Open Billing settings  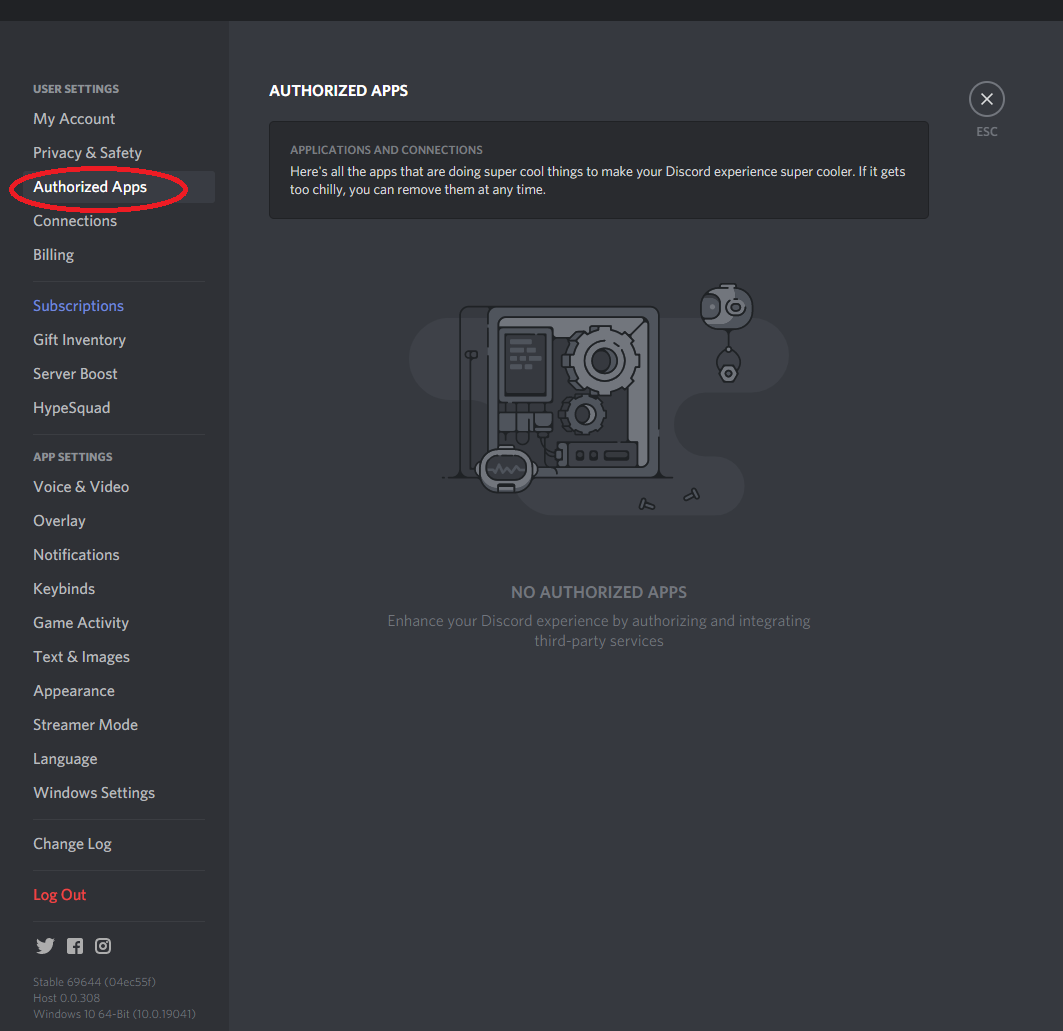point(54,255)
